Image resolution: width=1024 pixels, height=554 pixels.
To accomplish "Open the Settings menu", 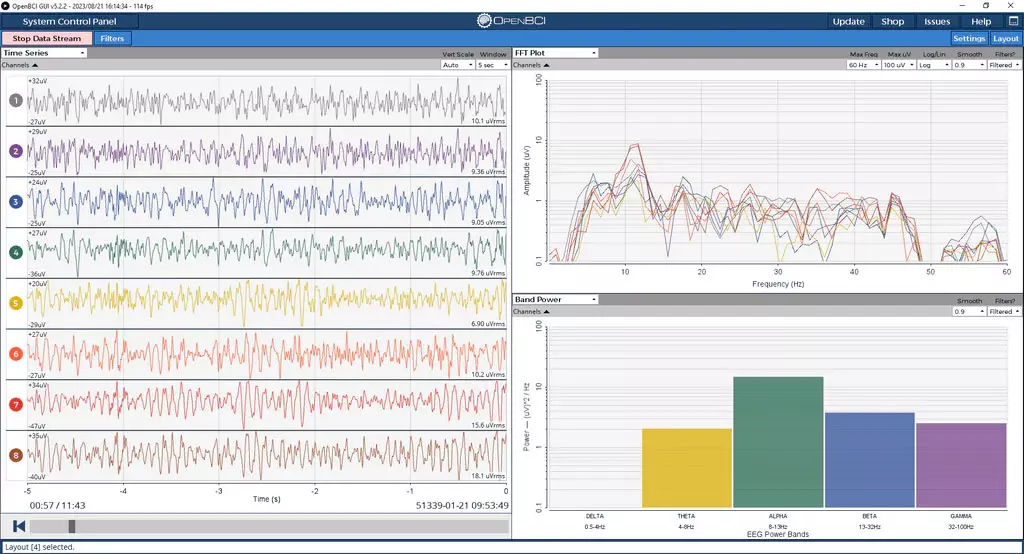I will point(969,39).
